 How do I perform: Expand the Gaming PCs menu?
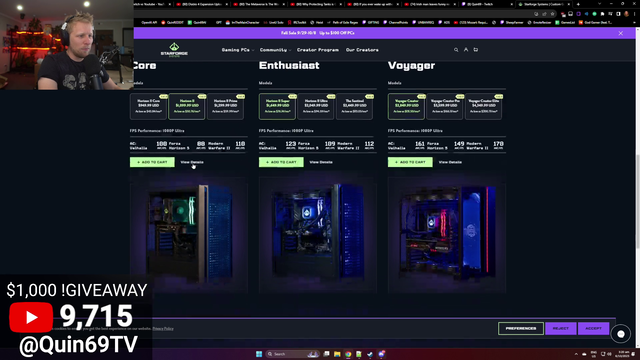click(238, 50)
